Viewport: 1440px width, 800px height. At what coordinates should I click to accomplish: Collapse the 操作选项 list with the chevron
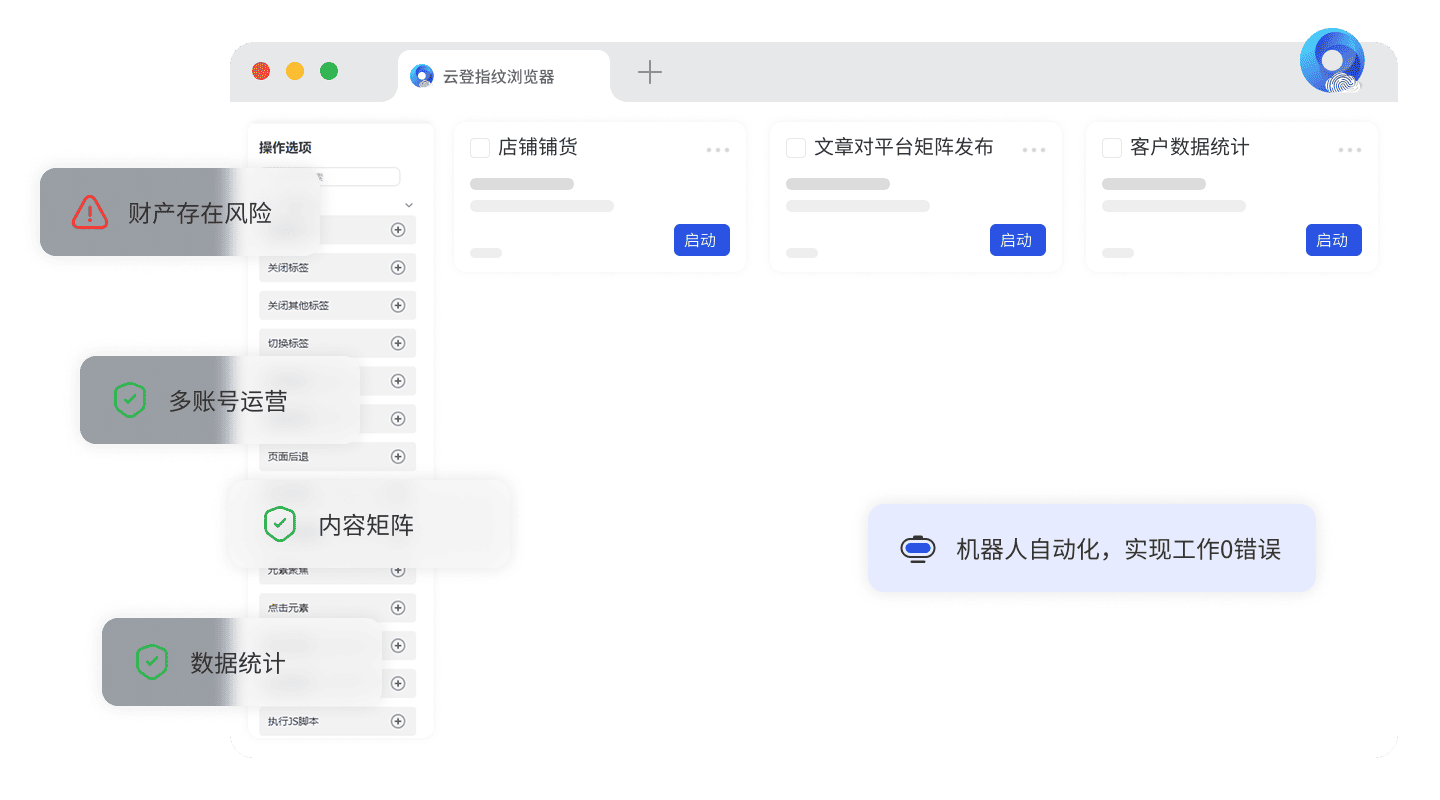click(408, 205)
